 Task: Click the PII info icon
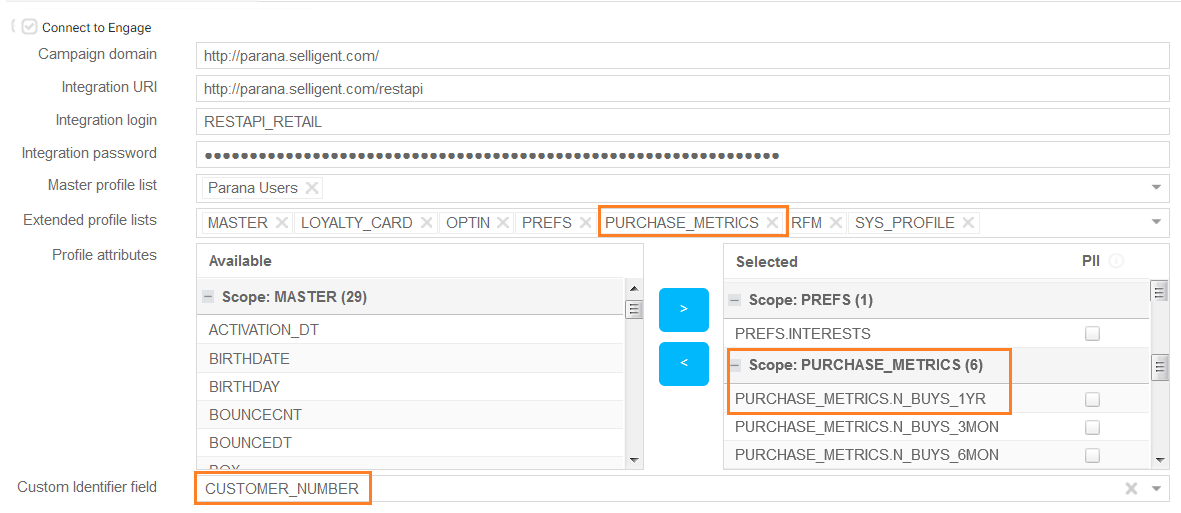(1116, 261)
